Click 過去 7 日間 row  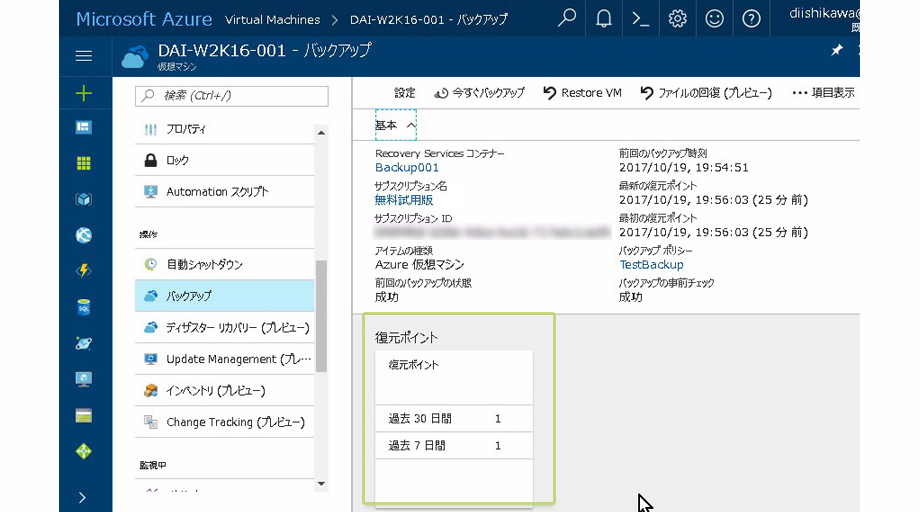tap(454, 446)
